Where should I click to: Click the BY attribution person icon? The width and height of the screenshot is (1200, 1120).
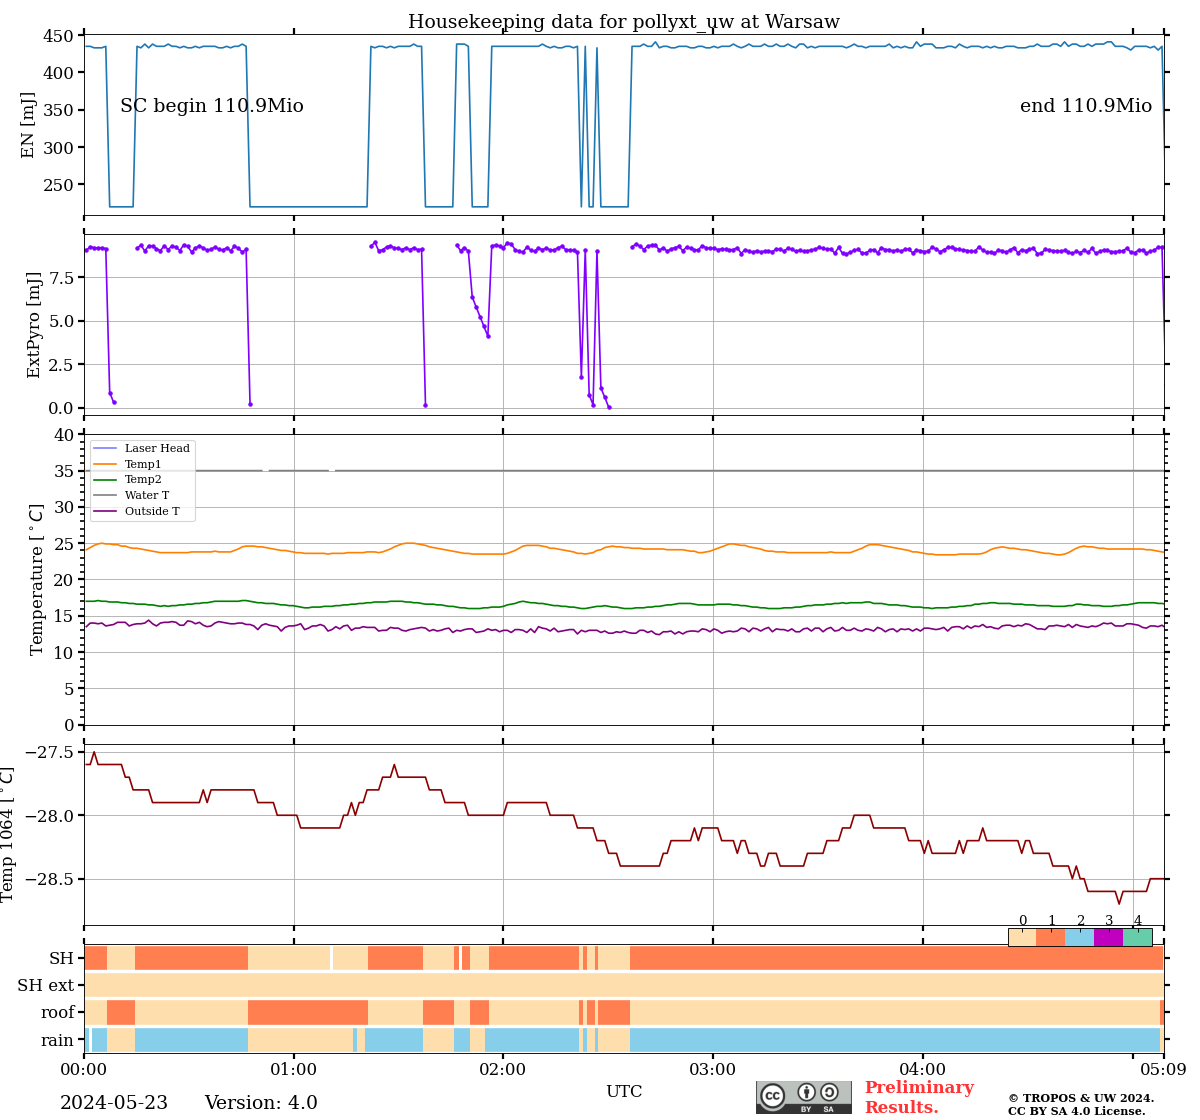(806, 1092)
